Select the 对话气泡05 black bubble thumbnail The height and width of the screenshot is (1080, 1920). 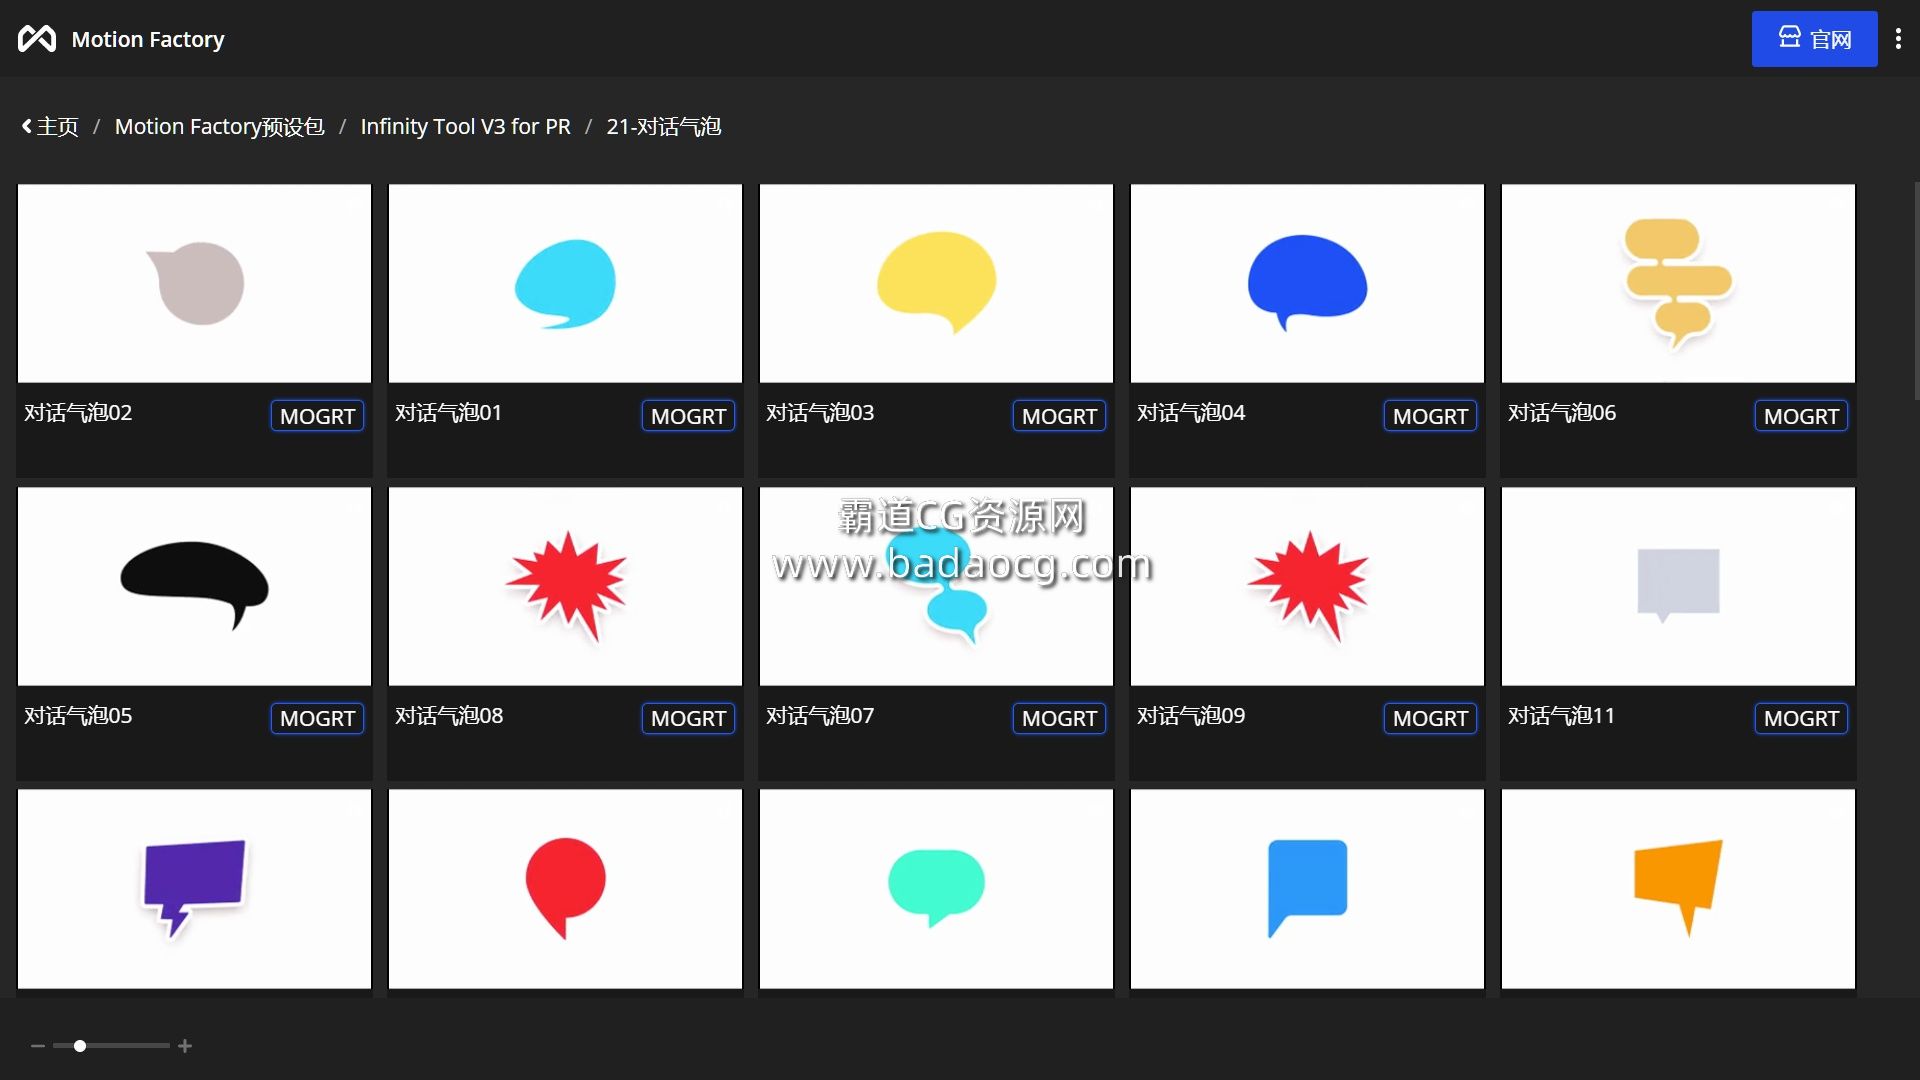(x=194, y=586)
